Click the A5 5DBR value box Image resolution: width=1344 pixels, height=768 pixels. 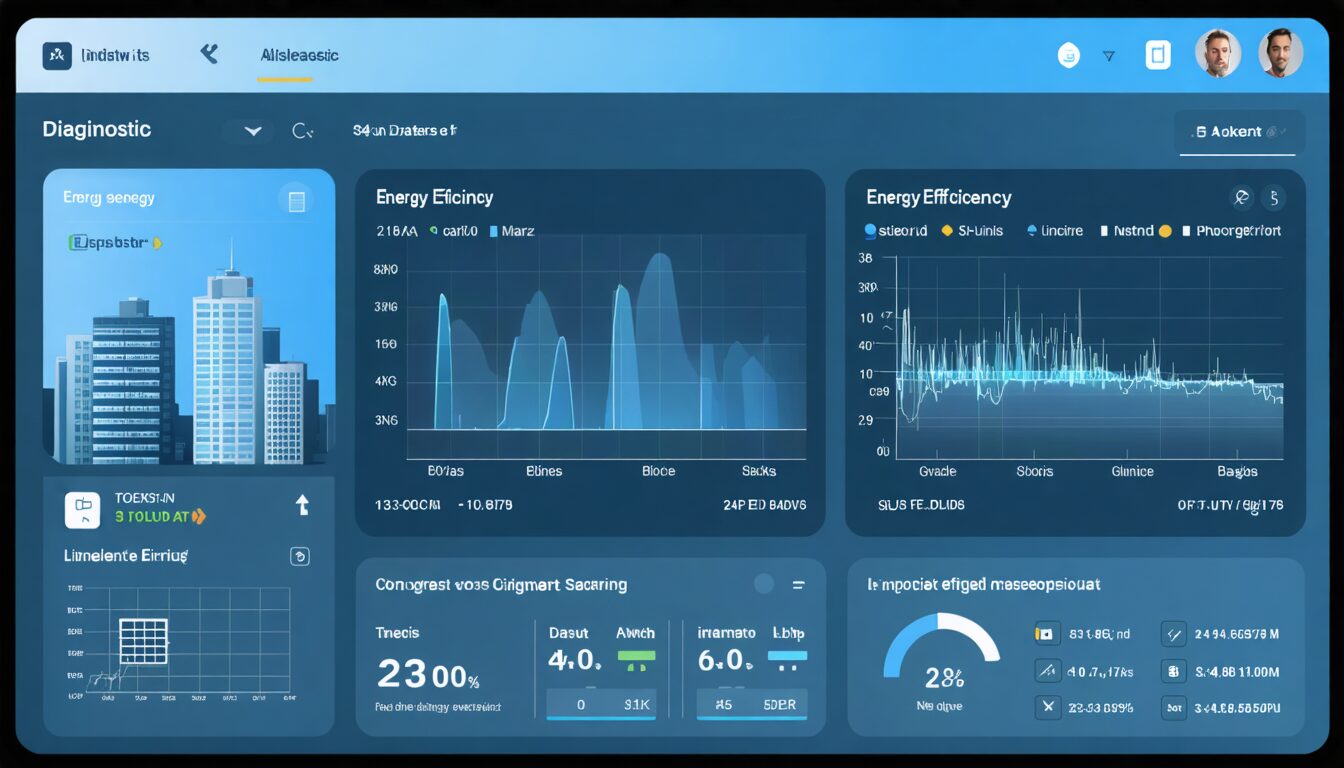click(752, 704)
